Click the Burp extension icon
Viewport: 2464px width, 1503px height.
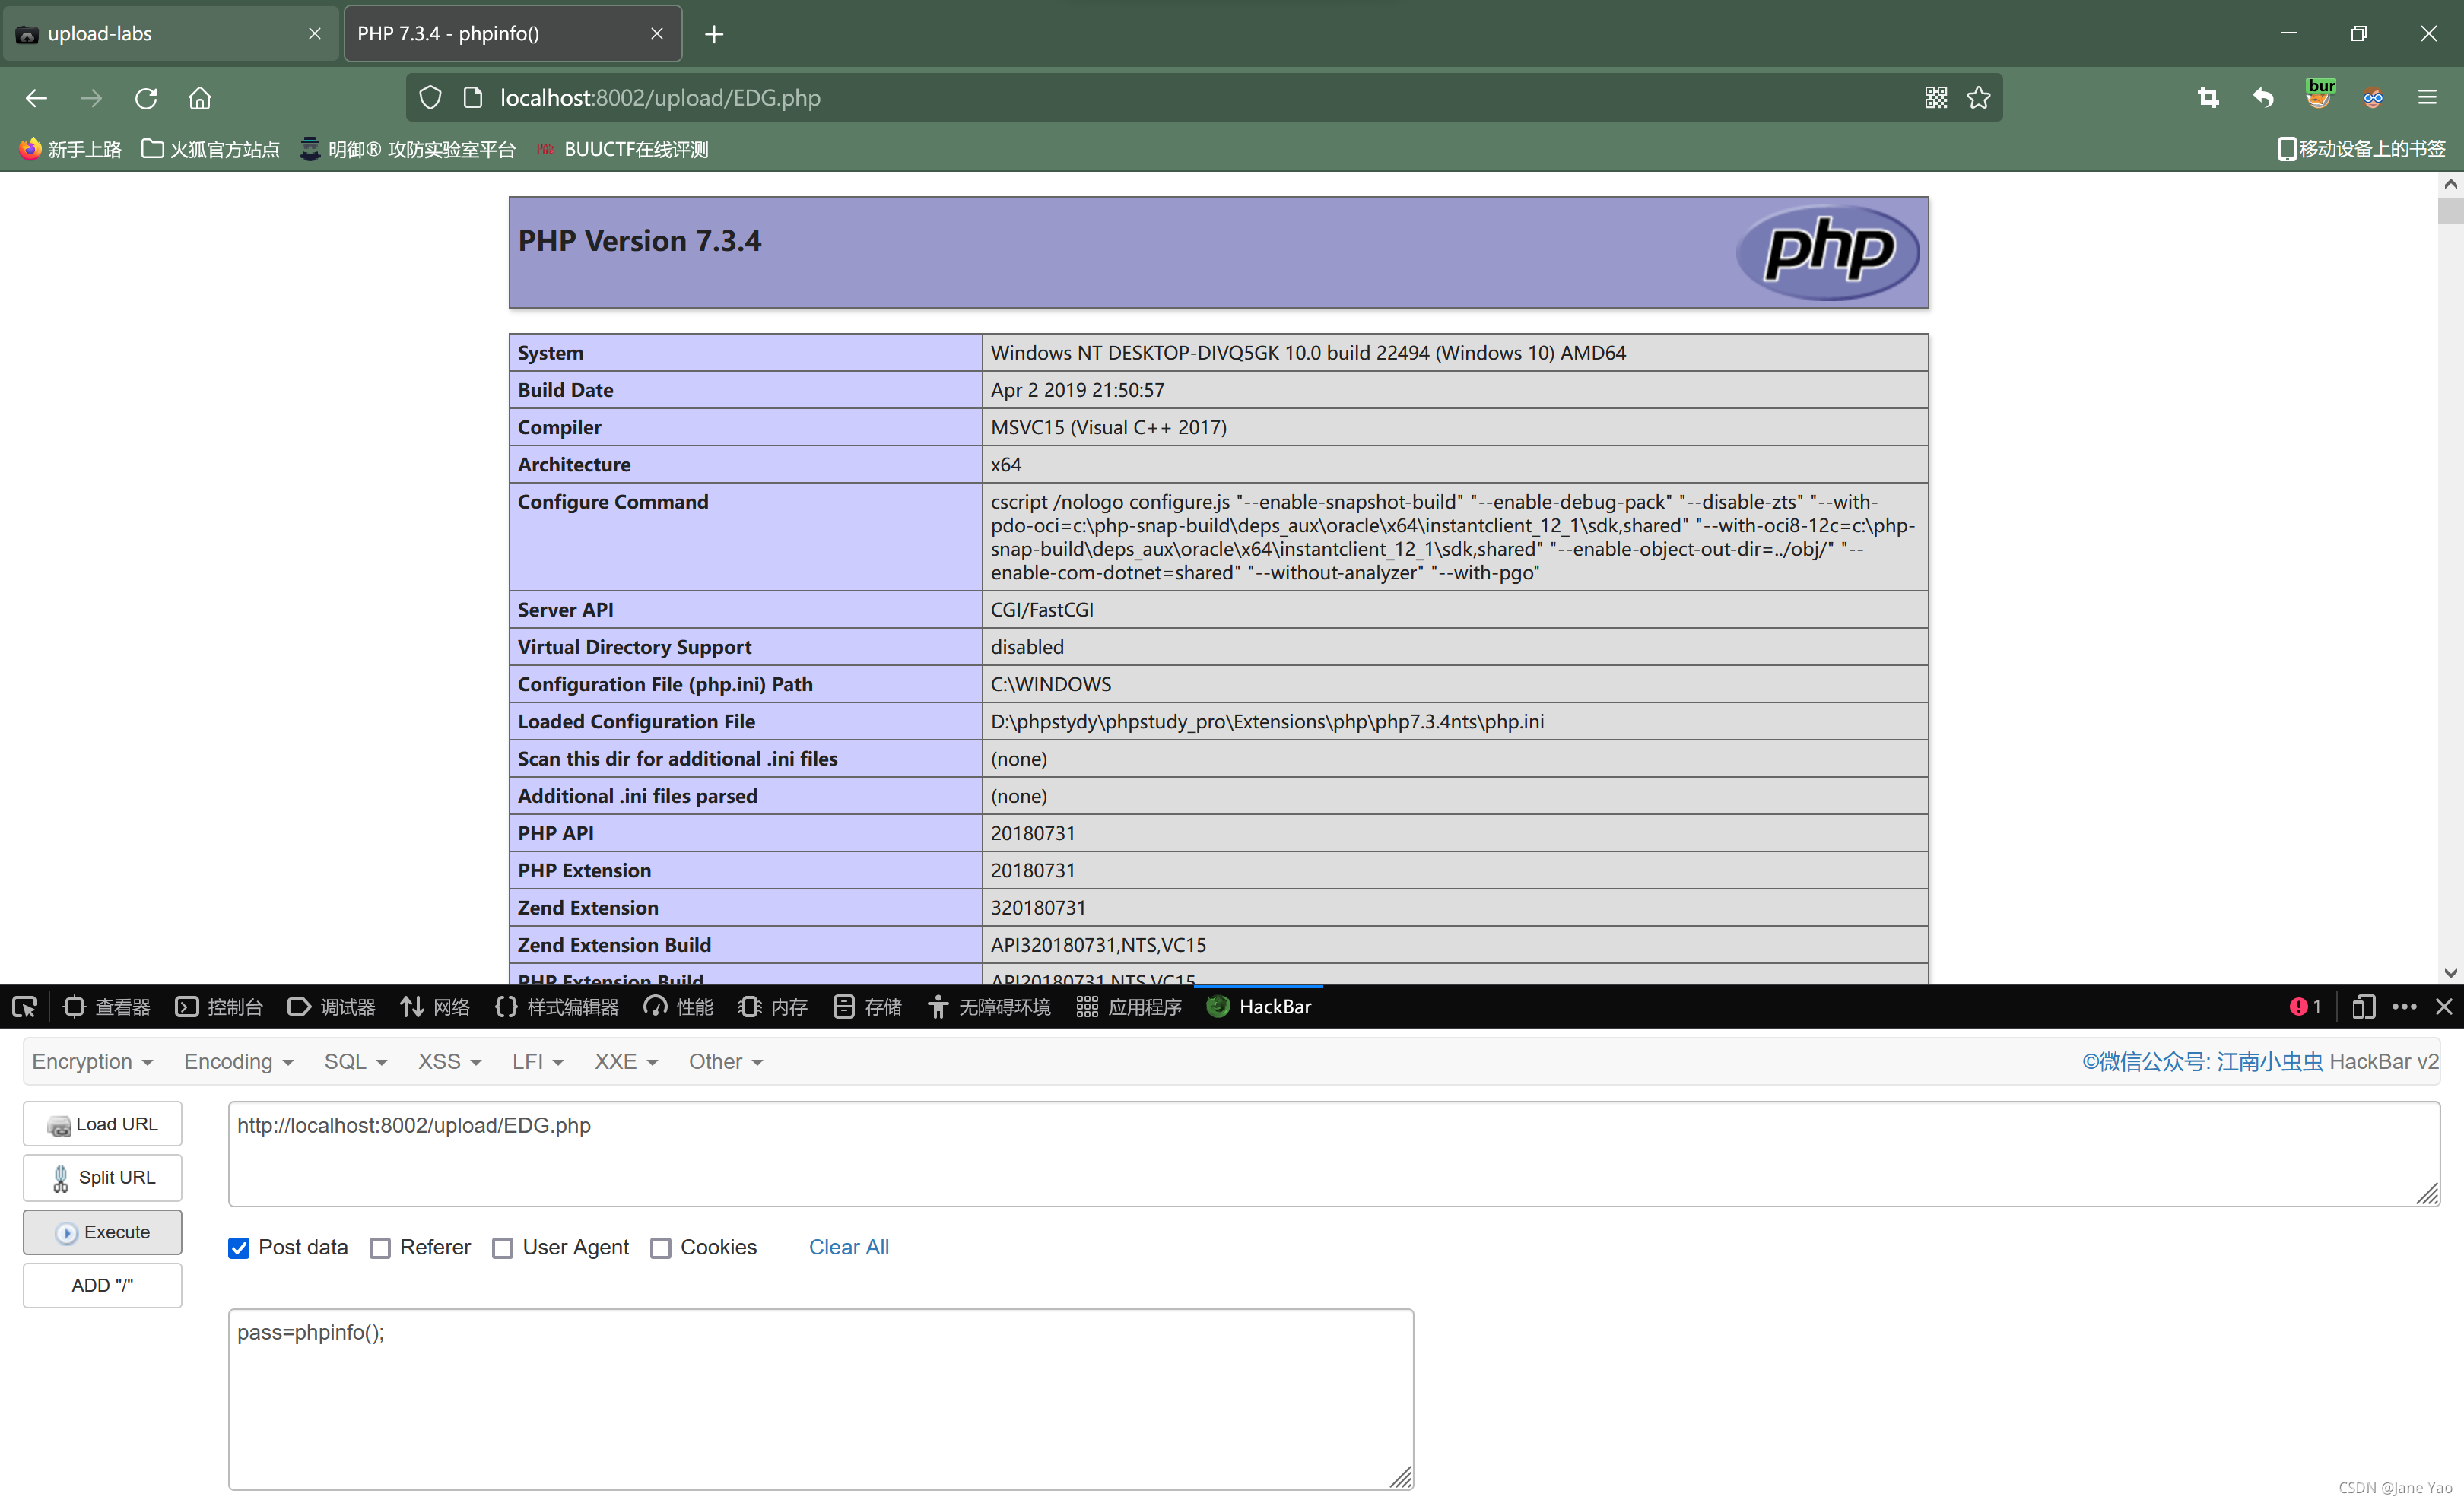pos(2319,96)
